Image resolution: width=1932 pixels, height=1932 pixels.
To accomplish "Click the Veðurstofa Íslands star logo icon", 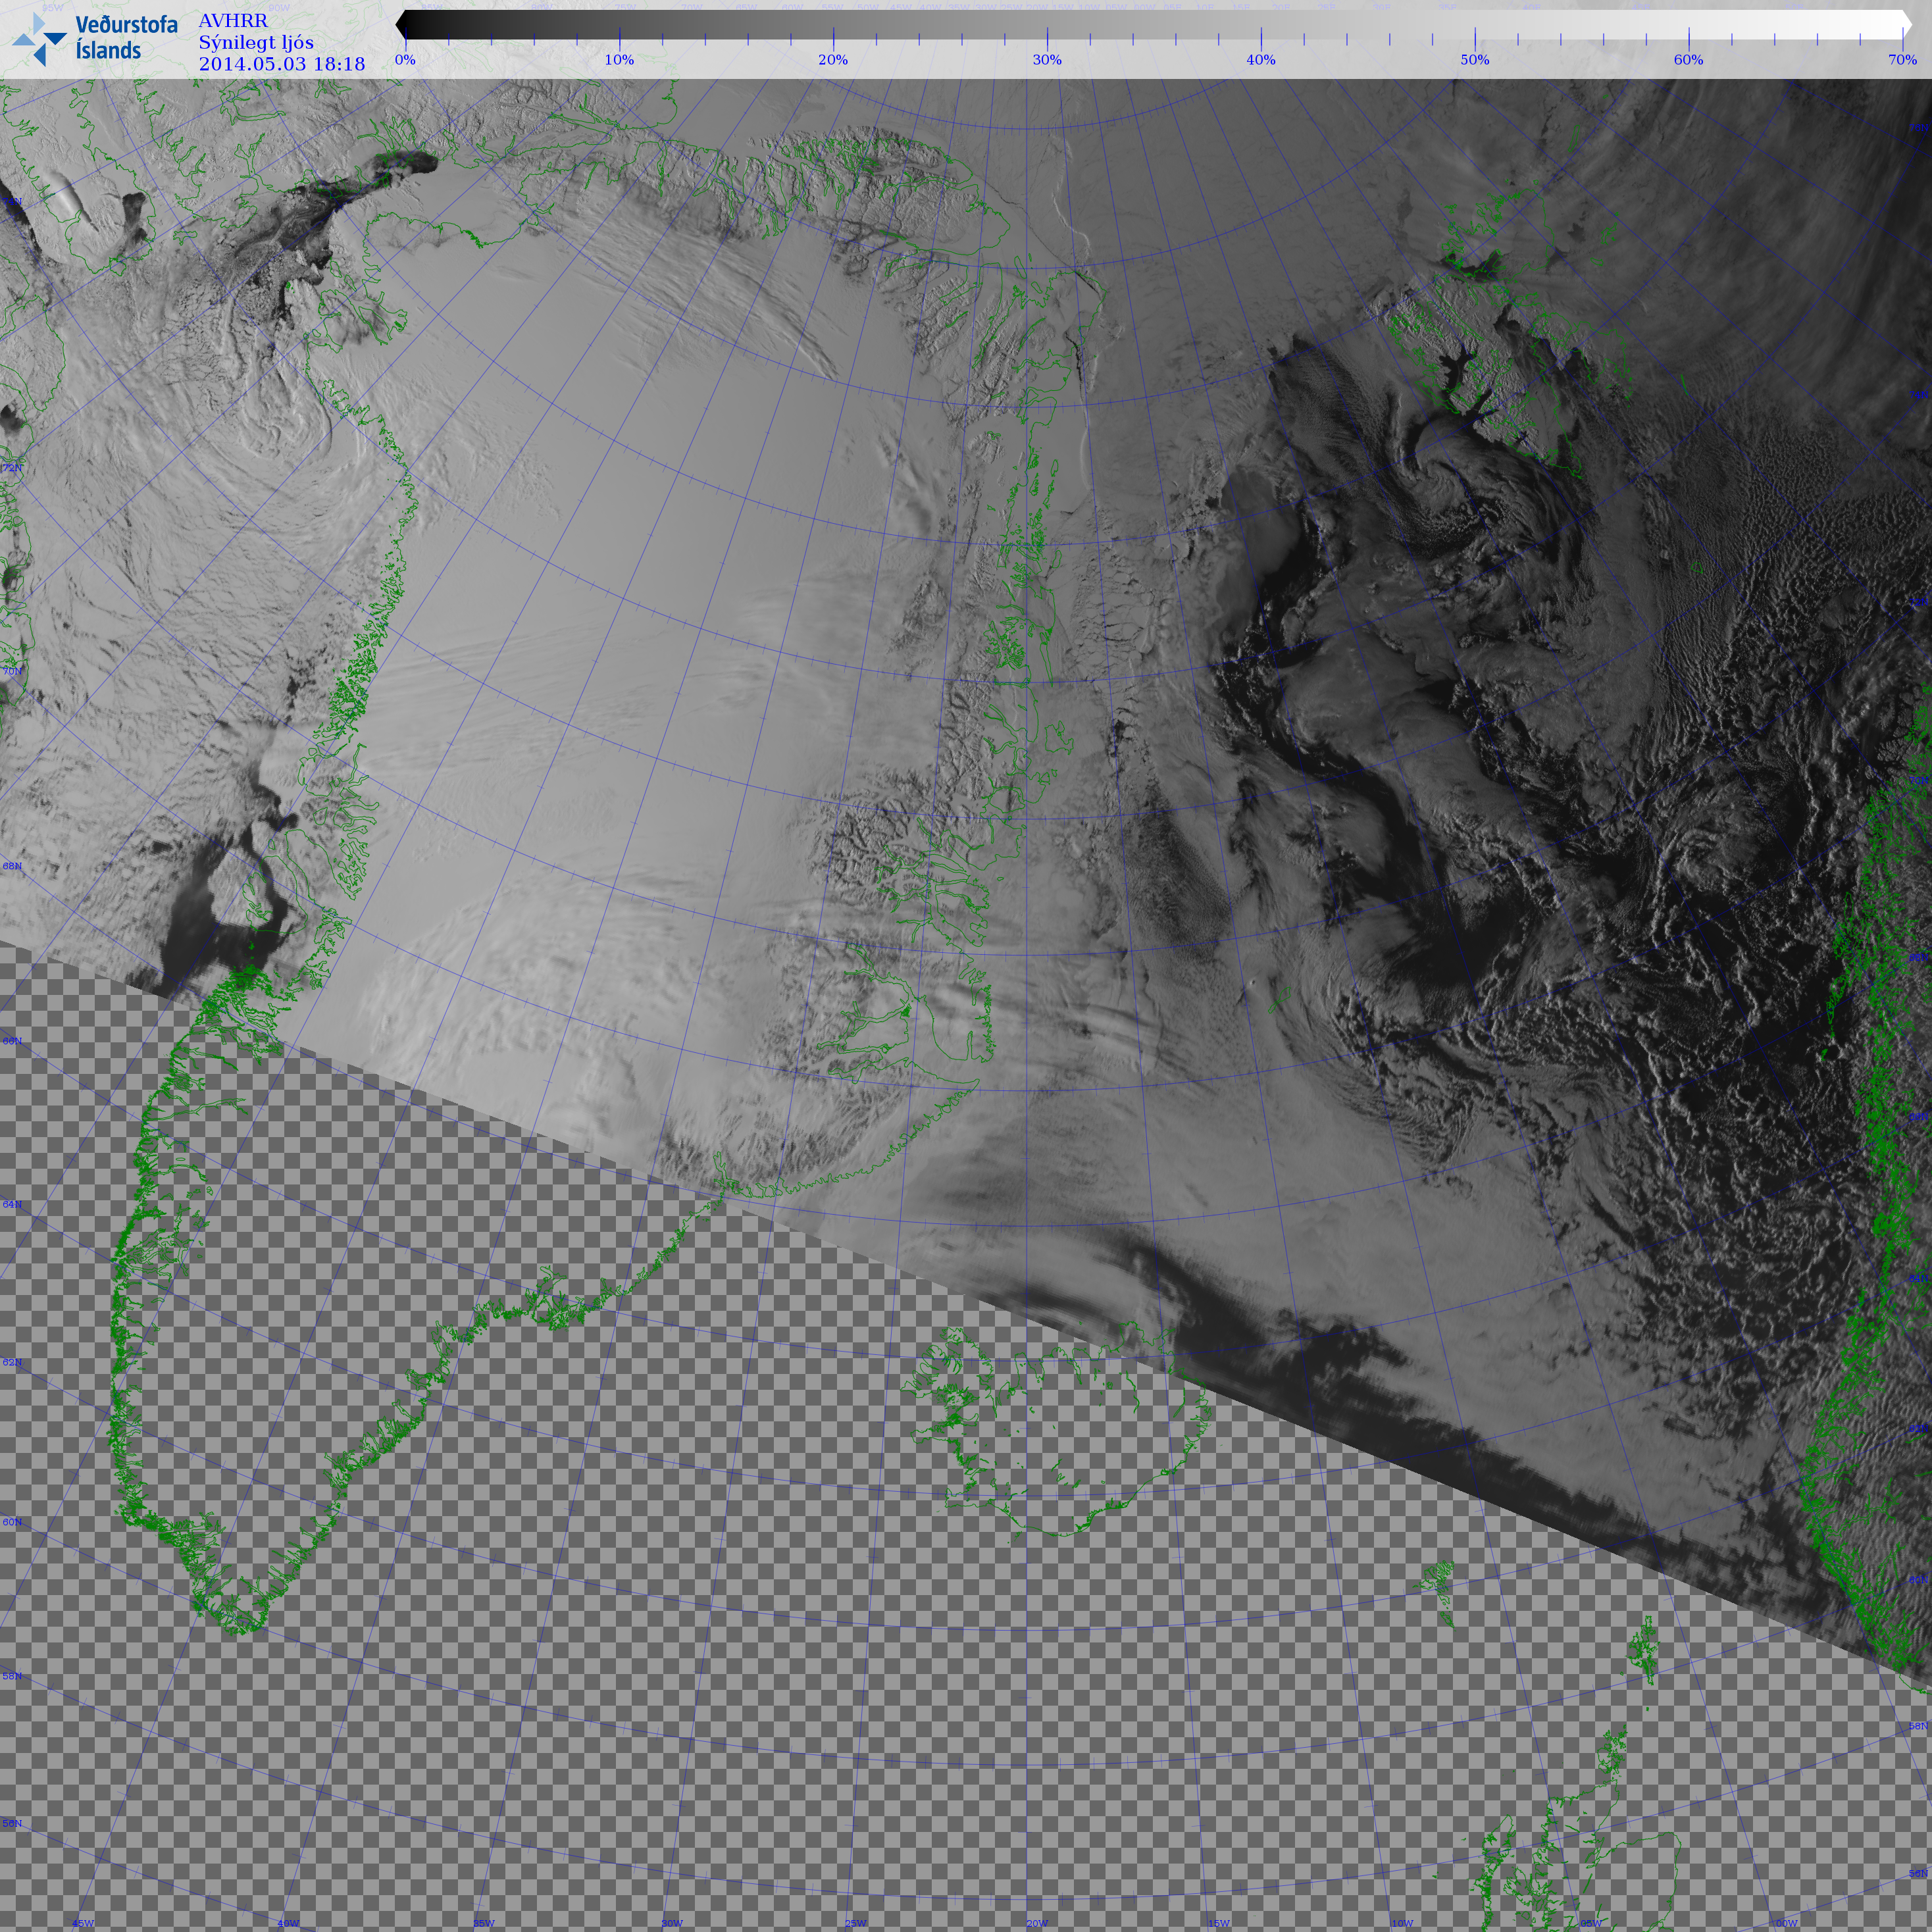I will coord(39,39).
